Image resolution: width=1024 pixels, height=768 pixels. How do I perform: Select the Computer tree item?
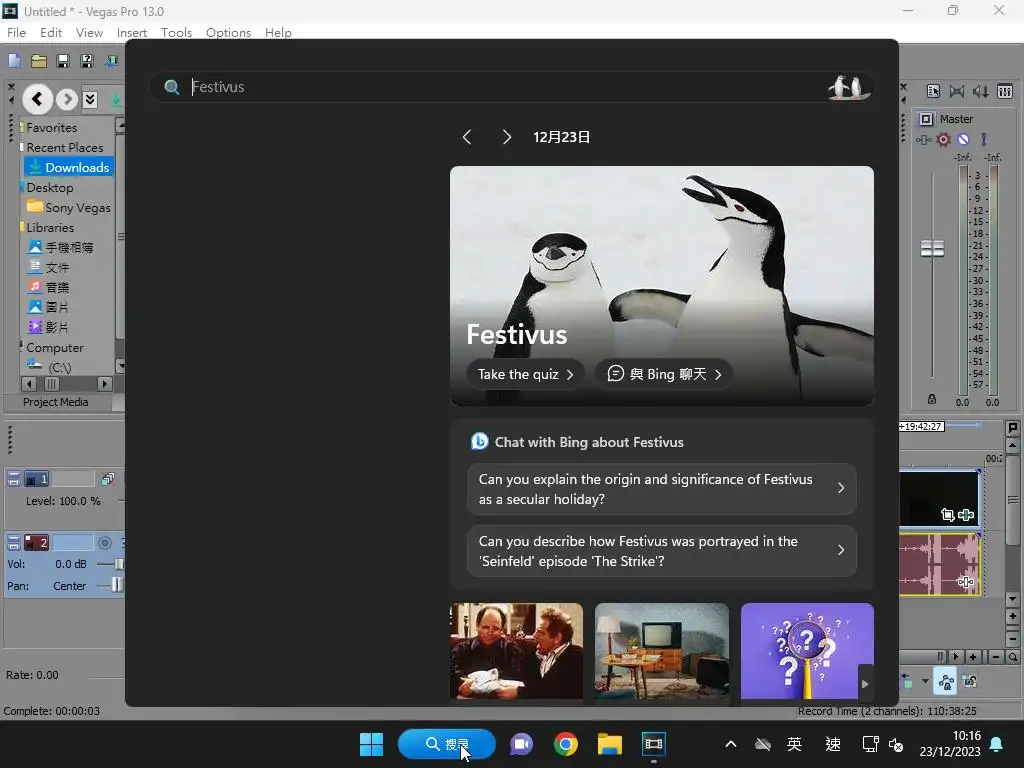pyautogui.click(x=55, y=347)
